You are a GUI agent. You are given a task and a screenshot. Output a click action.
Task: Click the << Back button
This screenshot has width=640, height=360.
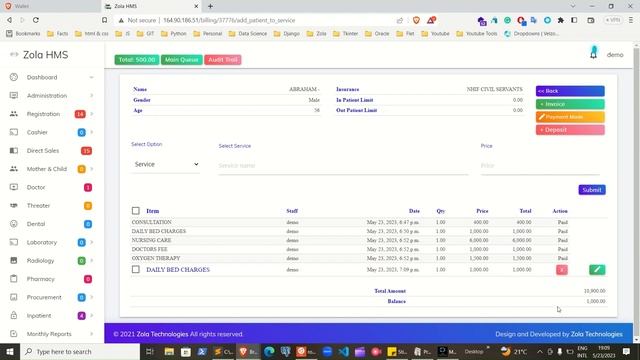click(570, 91)
